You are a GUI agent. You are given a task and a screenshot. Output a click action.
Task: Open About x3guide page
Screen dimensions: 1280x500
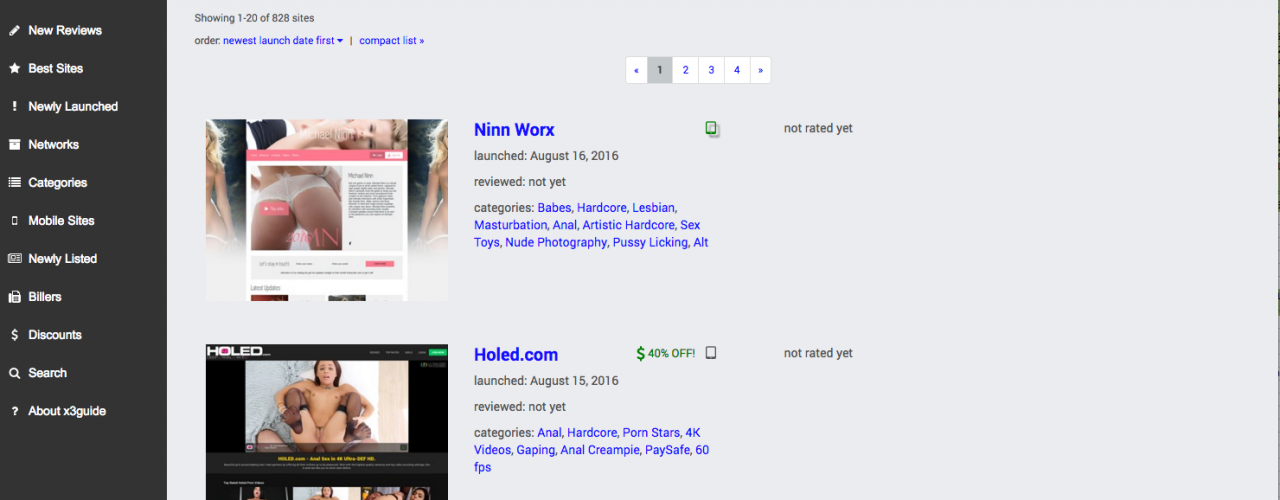[67, 410]
